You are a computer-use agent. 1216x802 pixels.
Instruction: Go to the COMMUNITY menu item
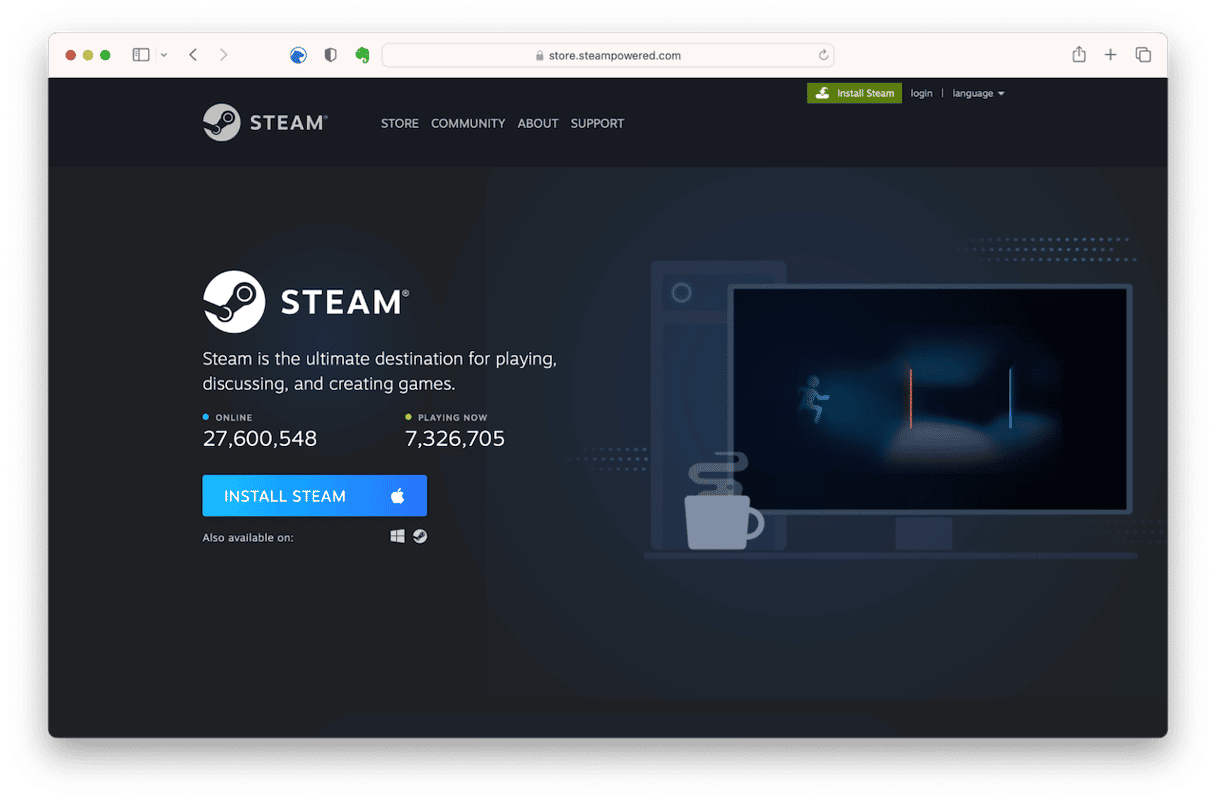pyautogui.click(x=468, y=123)
